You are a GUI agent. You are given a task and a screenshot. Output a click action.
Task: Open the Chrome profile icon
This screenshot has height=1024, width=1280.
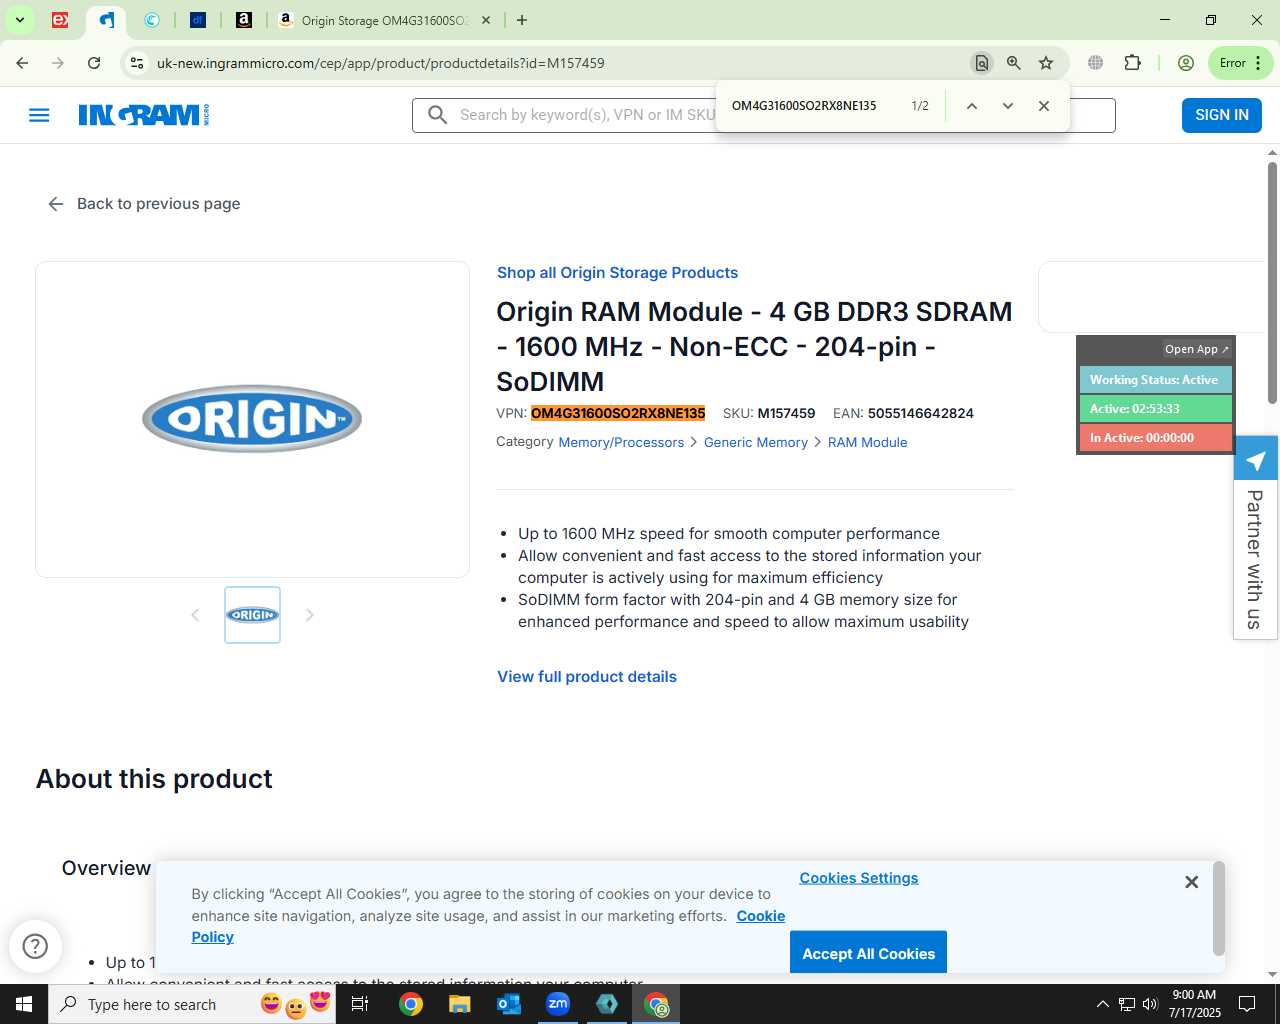[1186, 63]
